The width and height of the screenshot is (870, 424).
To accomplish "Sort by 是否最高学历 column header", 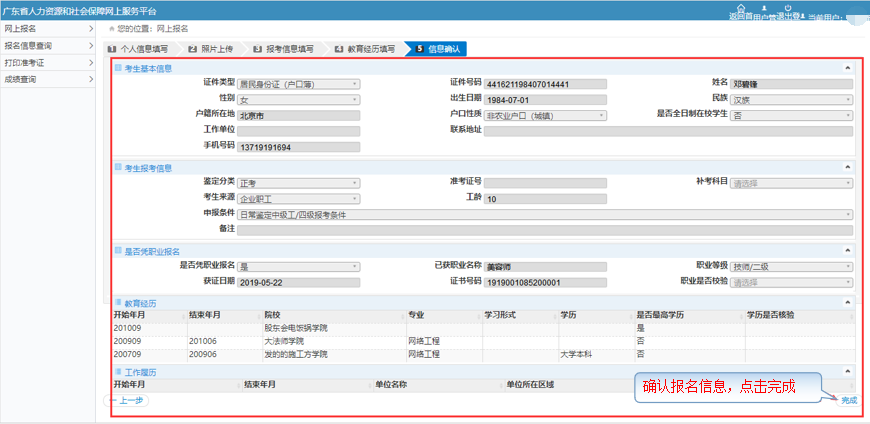I will point(690,315).
